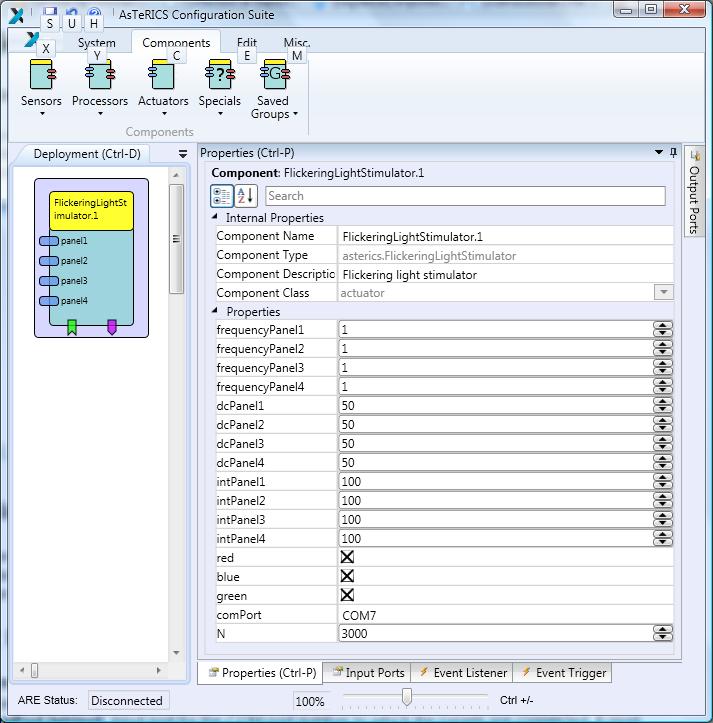Click the deployment horizontal scrollbar thumb

coord(35,670)
